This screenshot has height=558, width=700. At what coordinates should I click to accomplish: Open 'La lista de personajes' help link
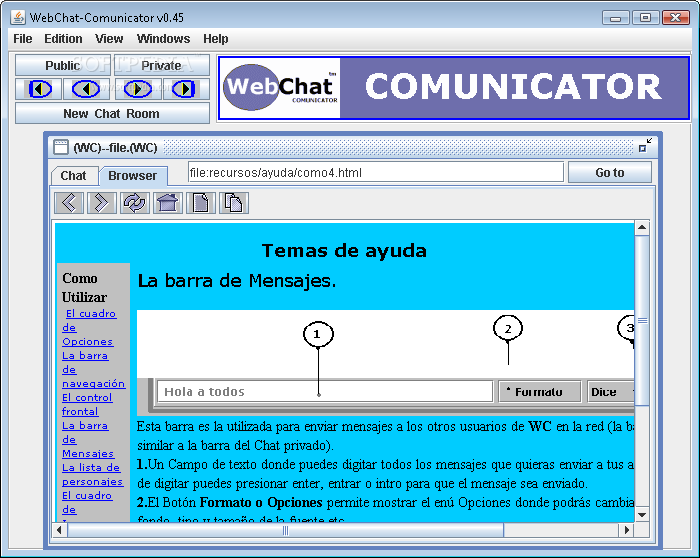(x=92, y=475)
